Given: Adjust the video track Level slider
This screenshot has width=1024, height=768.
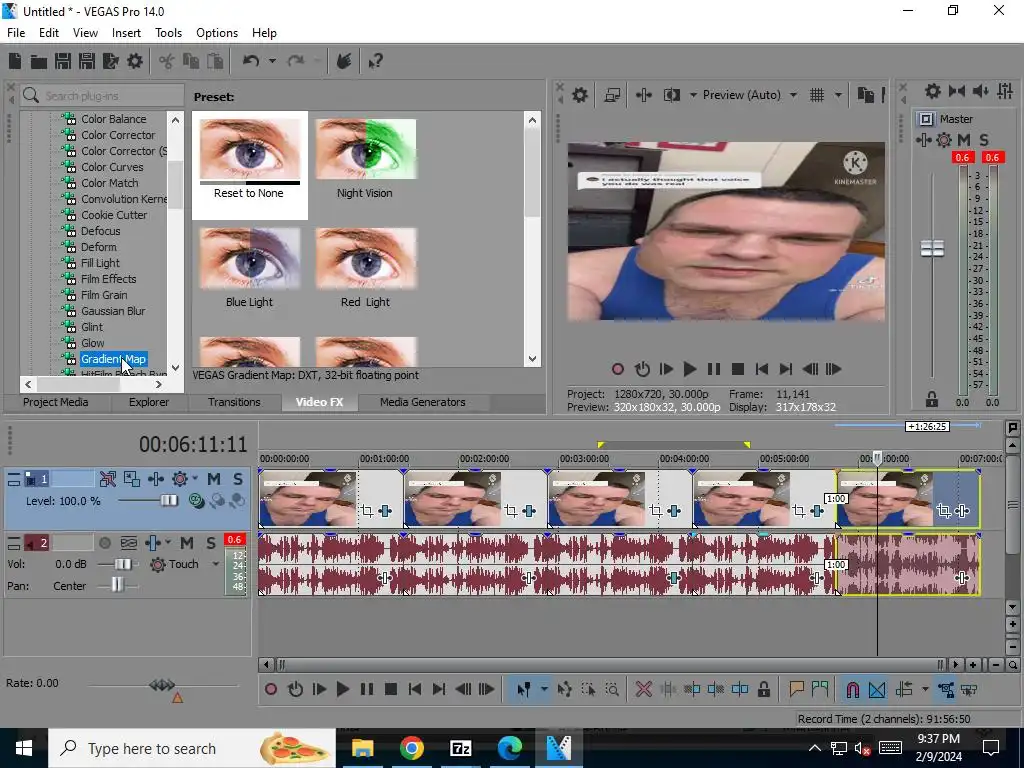Looking at the screenshot, I should click(168, 500).
